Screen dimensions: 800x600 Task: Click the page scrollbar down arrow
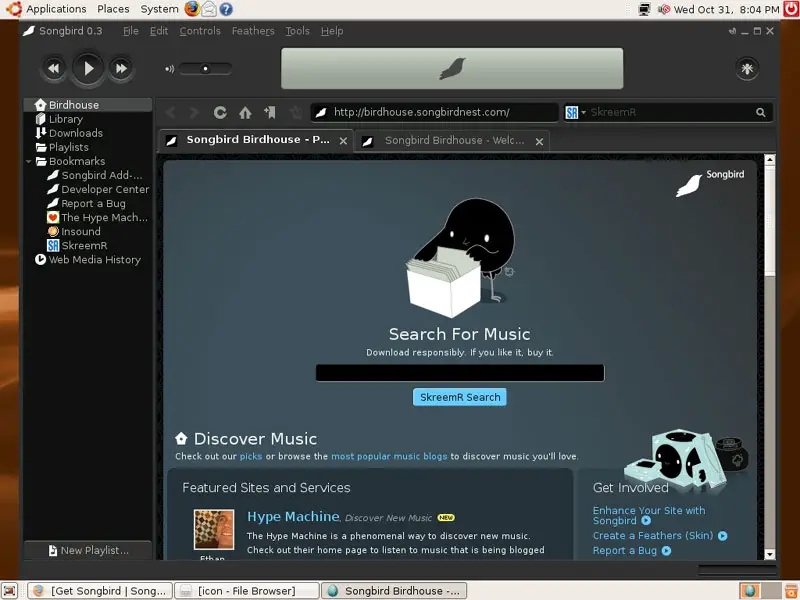(x=770, y=555)
